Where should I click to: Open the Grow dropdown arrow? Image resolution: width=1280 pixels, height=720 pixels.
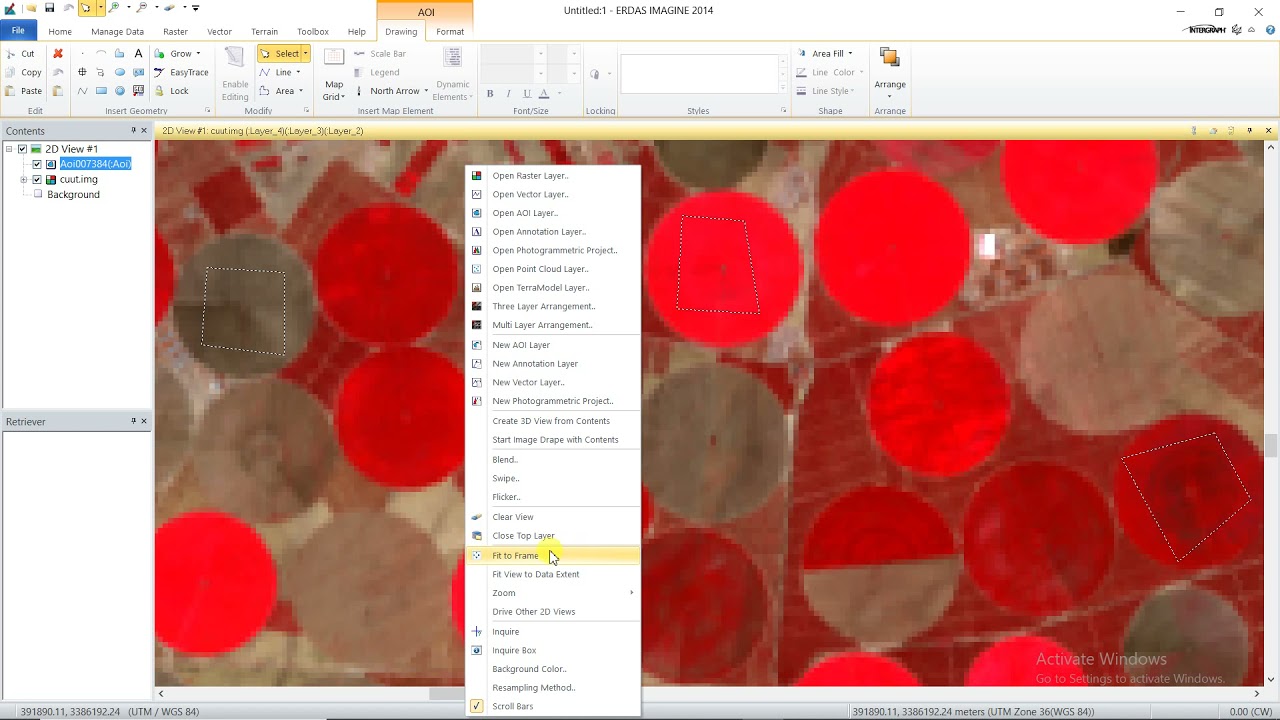[198, 54]
